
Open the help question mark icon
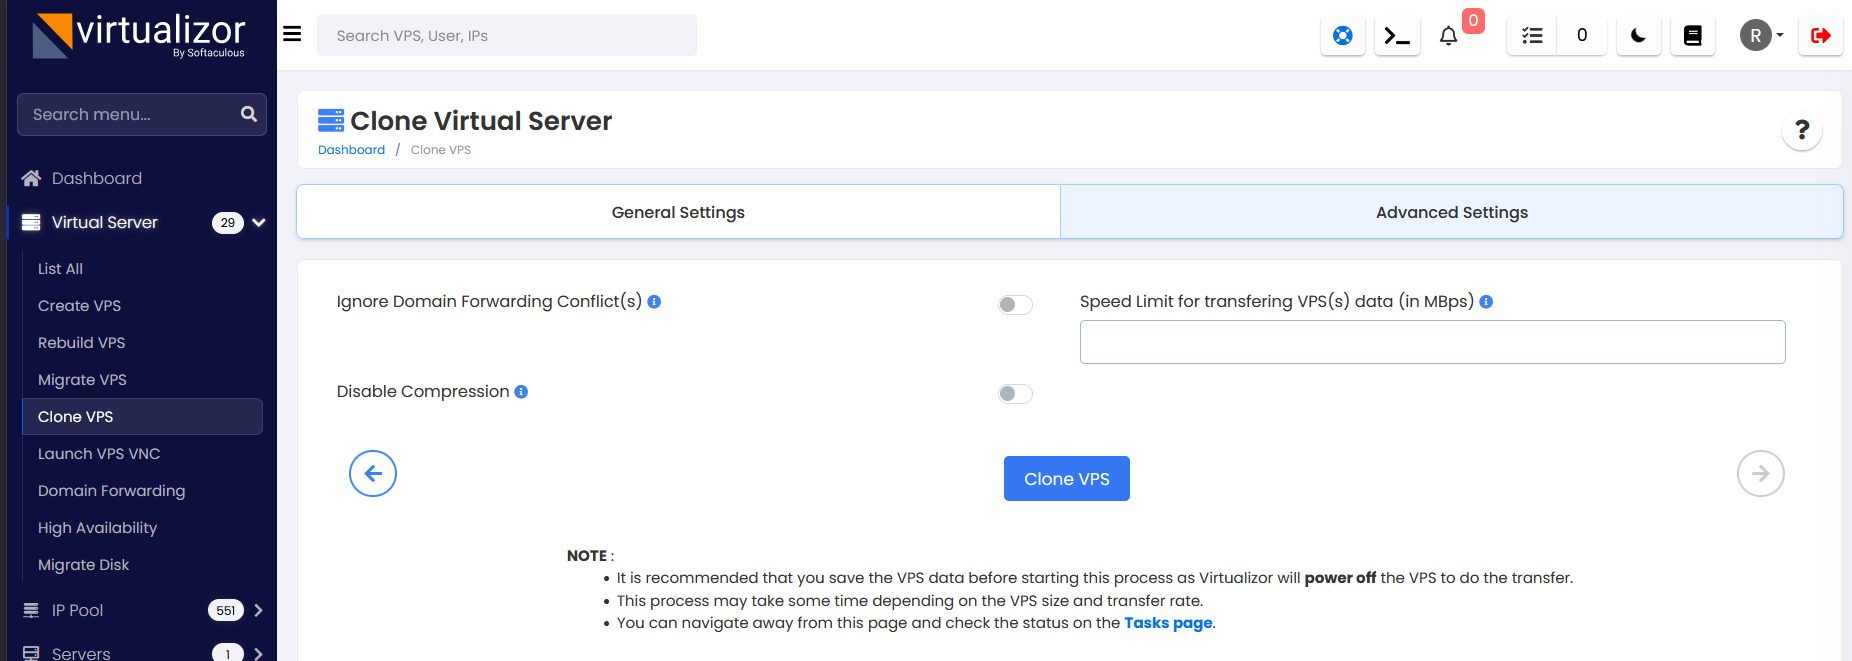click(x=1801, y=130)
